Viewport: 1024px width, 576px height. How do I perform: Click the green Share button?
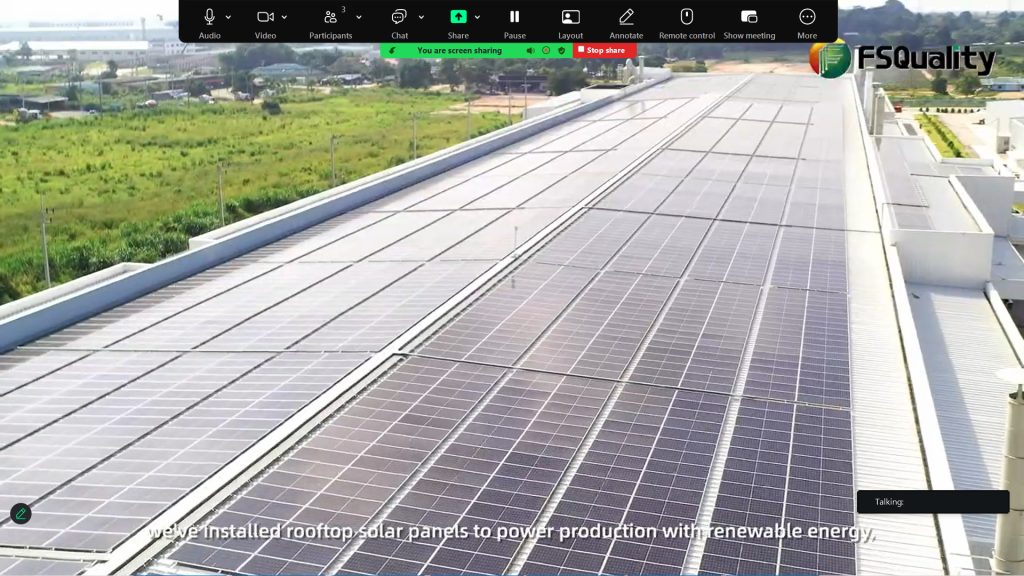click(458, 17)
